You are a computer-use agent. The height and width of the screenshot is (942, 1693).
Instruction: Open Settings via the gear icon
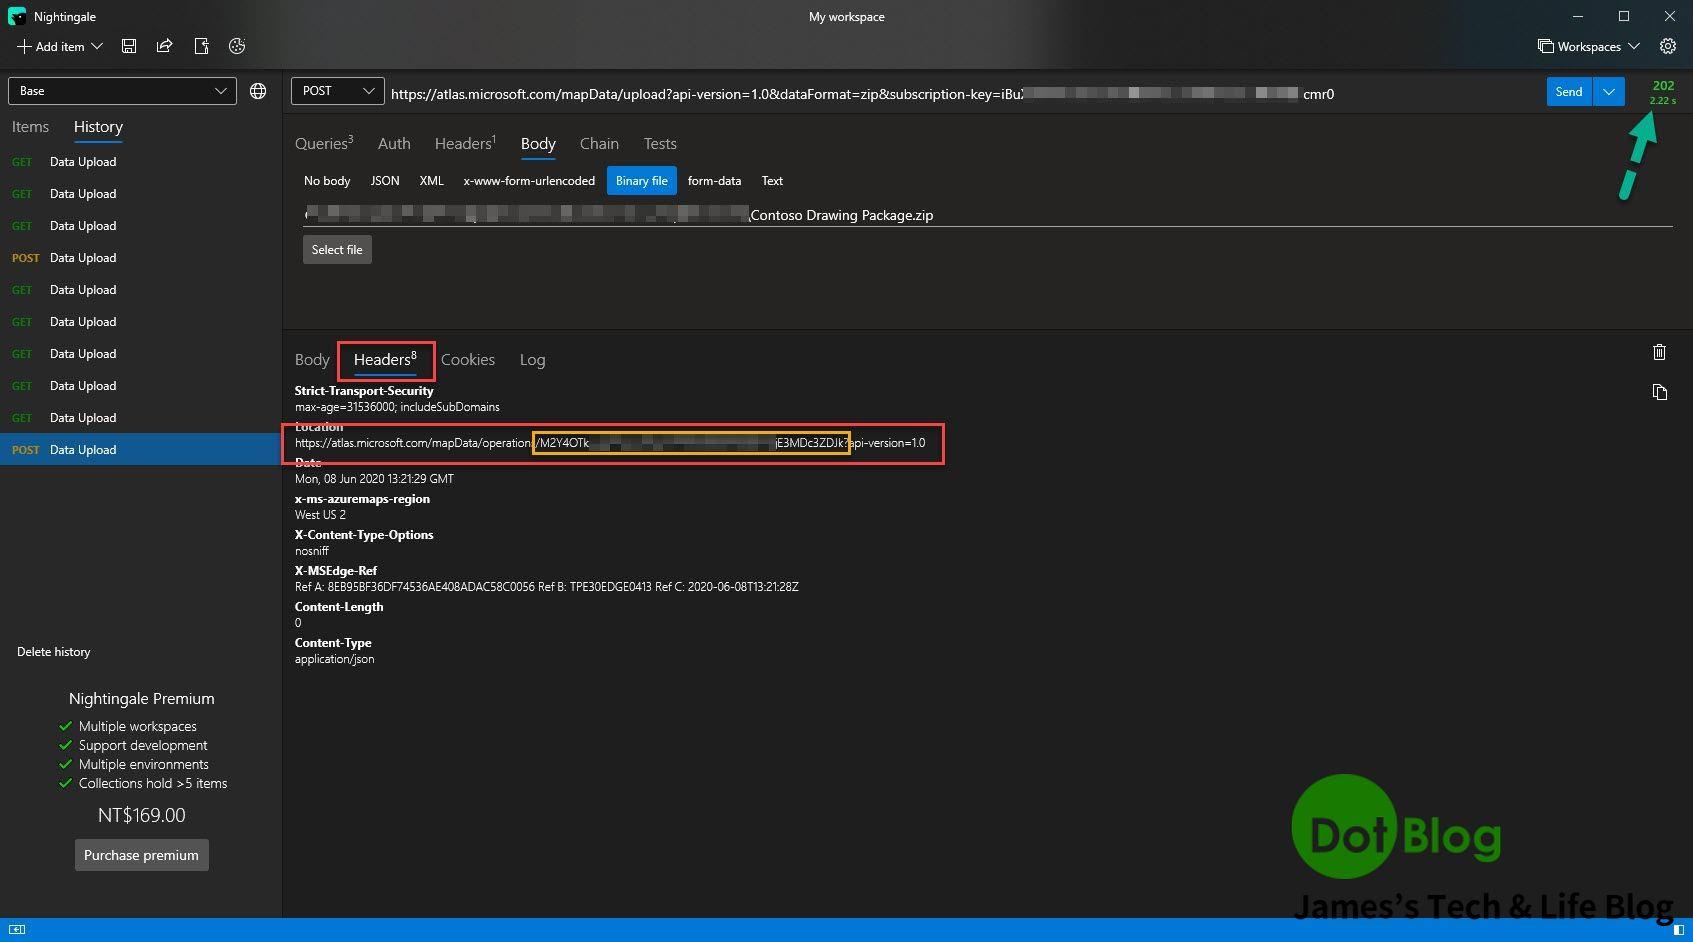point(1667,46)
